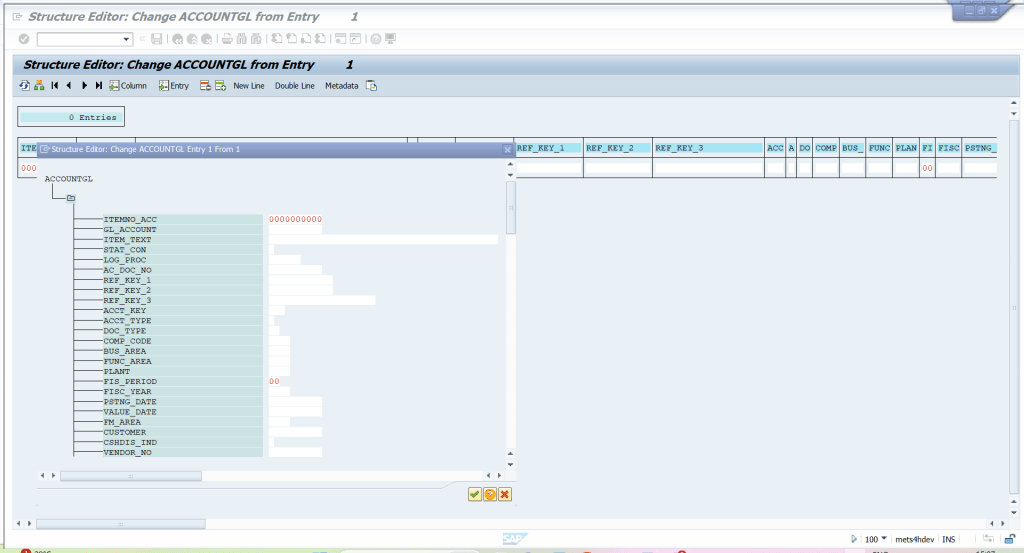Click the status bar expand triangle
The height and width of the screenshot is (553, 1024).
[854, 539]
